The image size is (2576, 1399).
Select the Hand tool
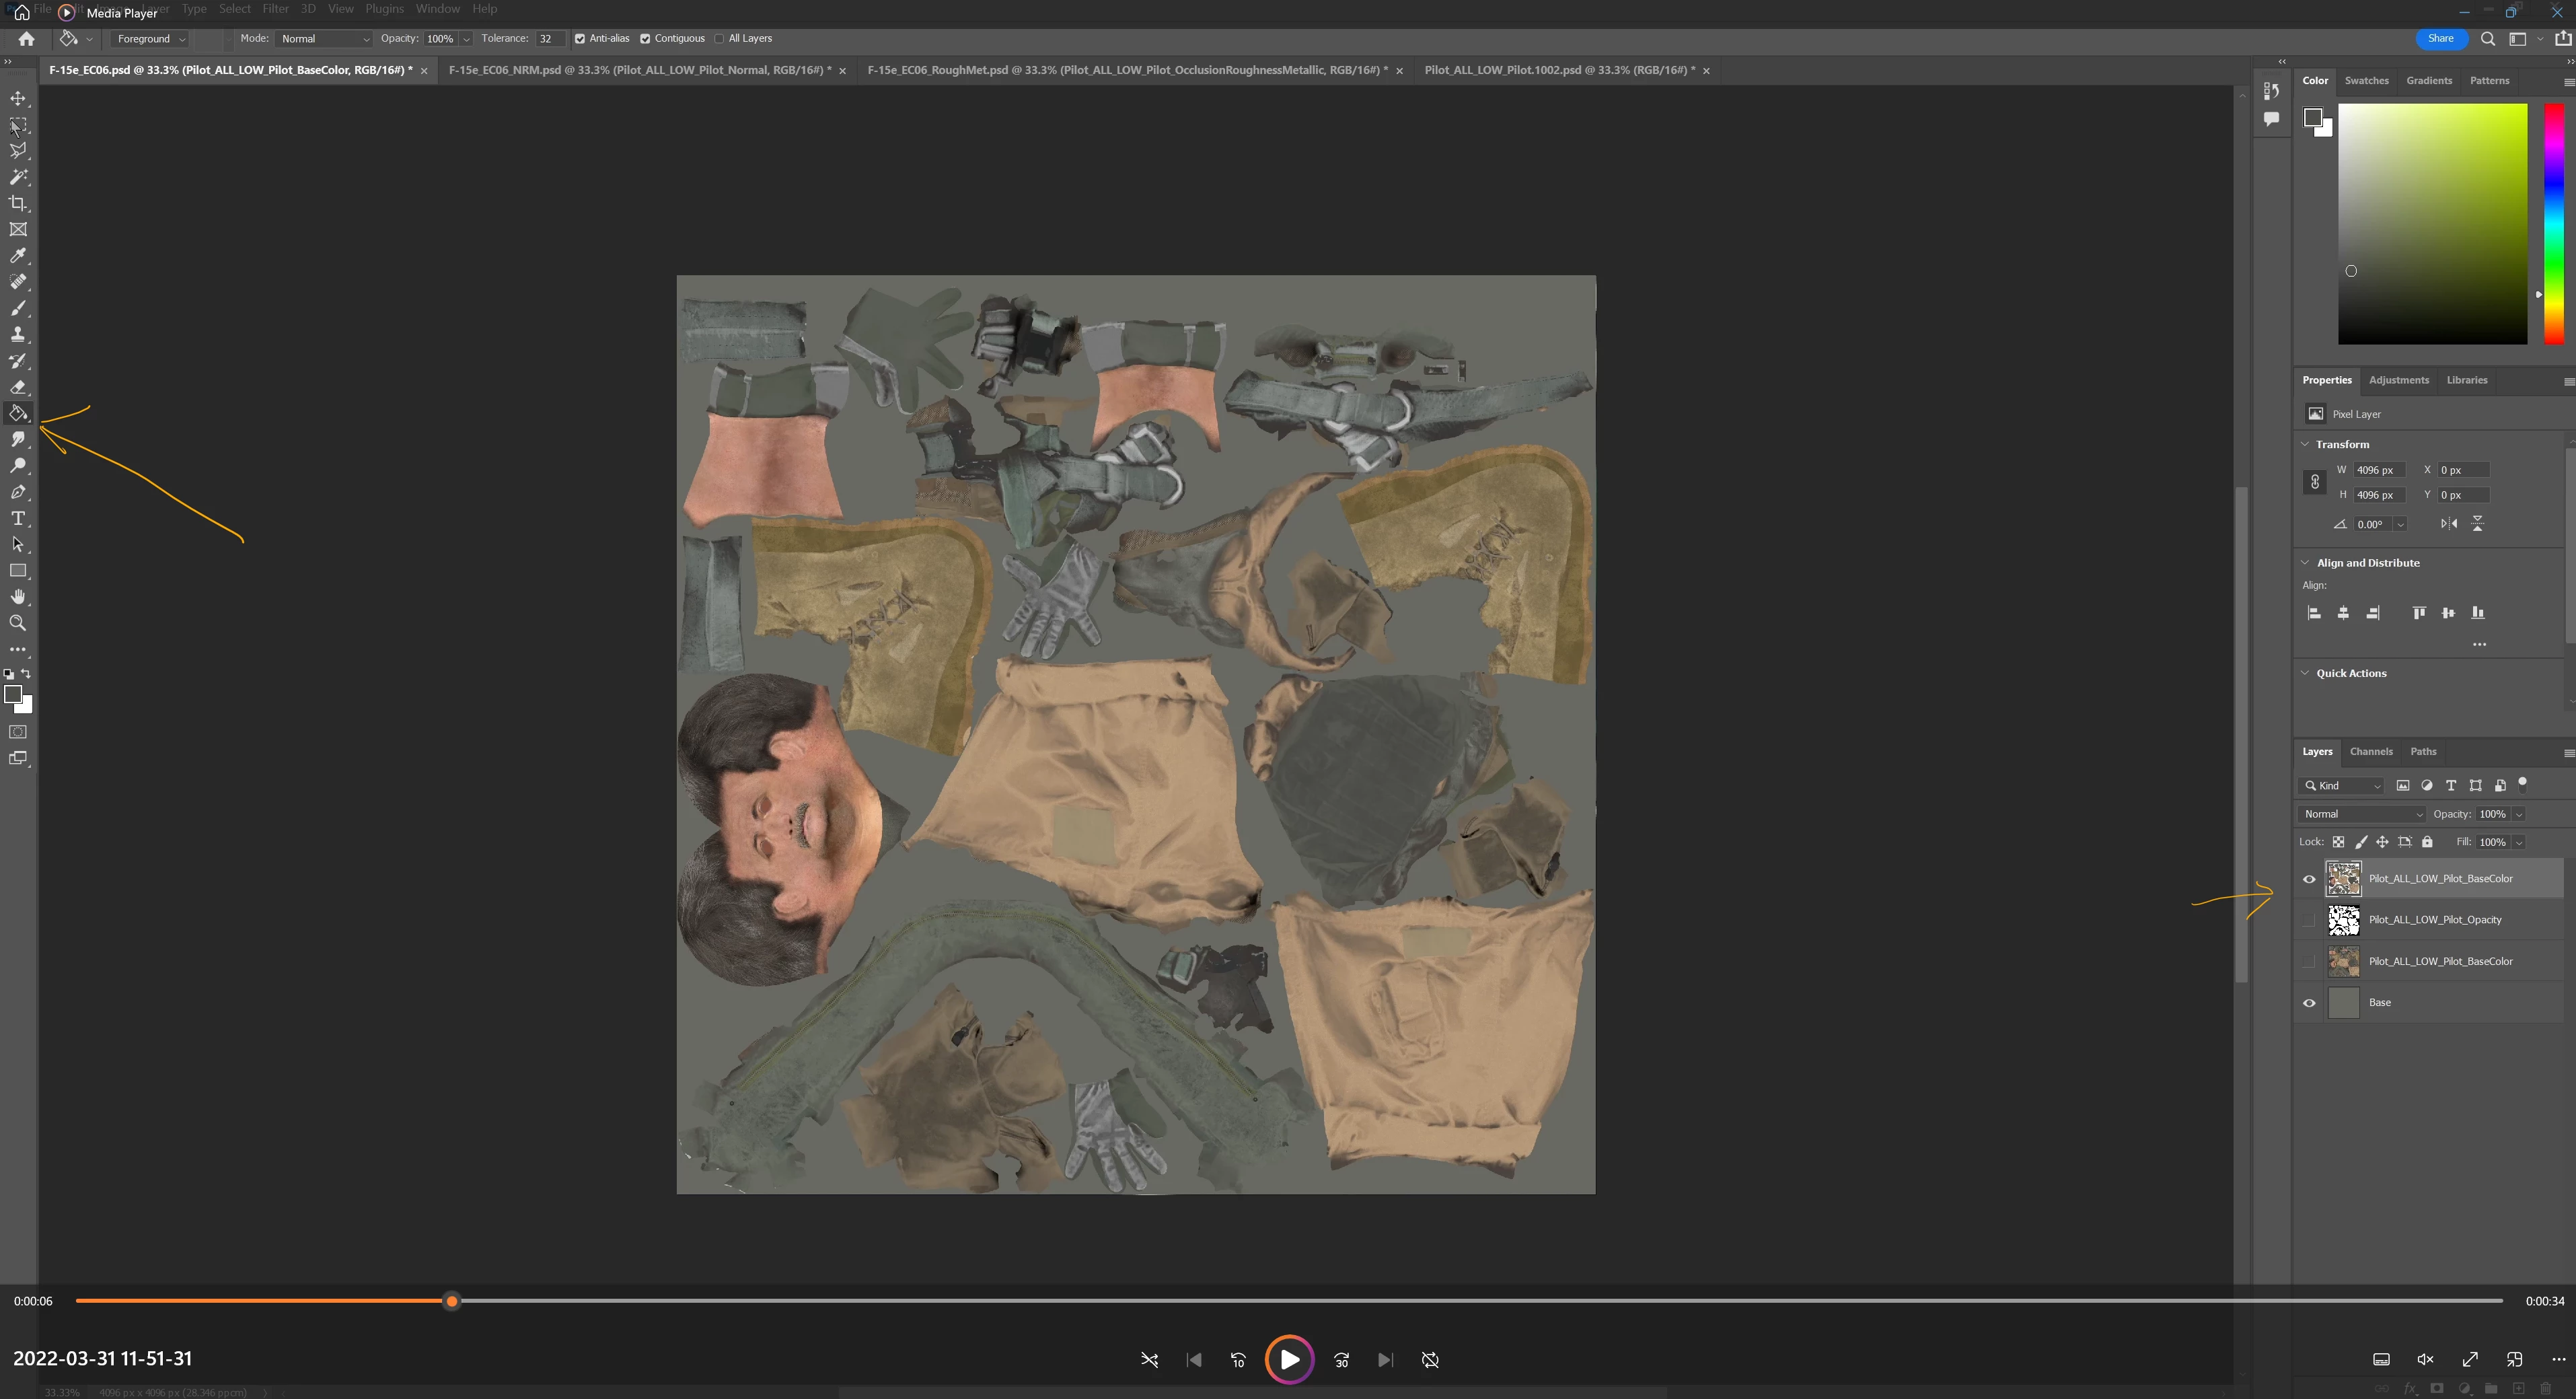click(18, 597)
